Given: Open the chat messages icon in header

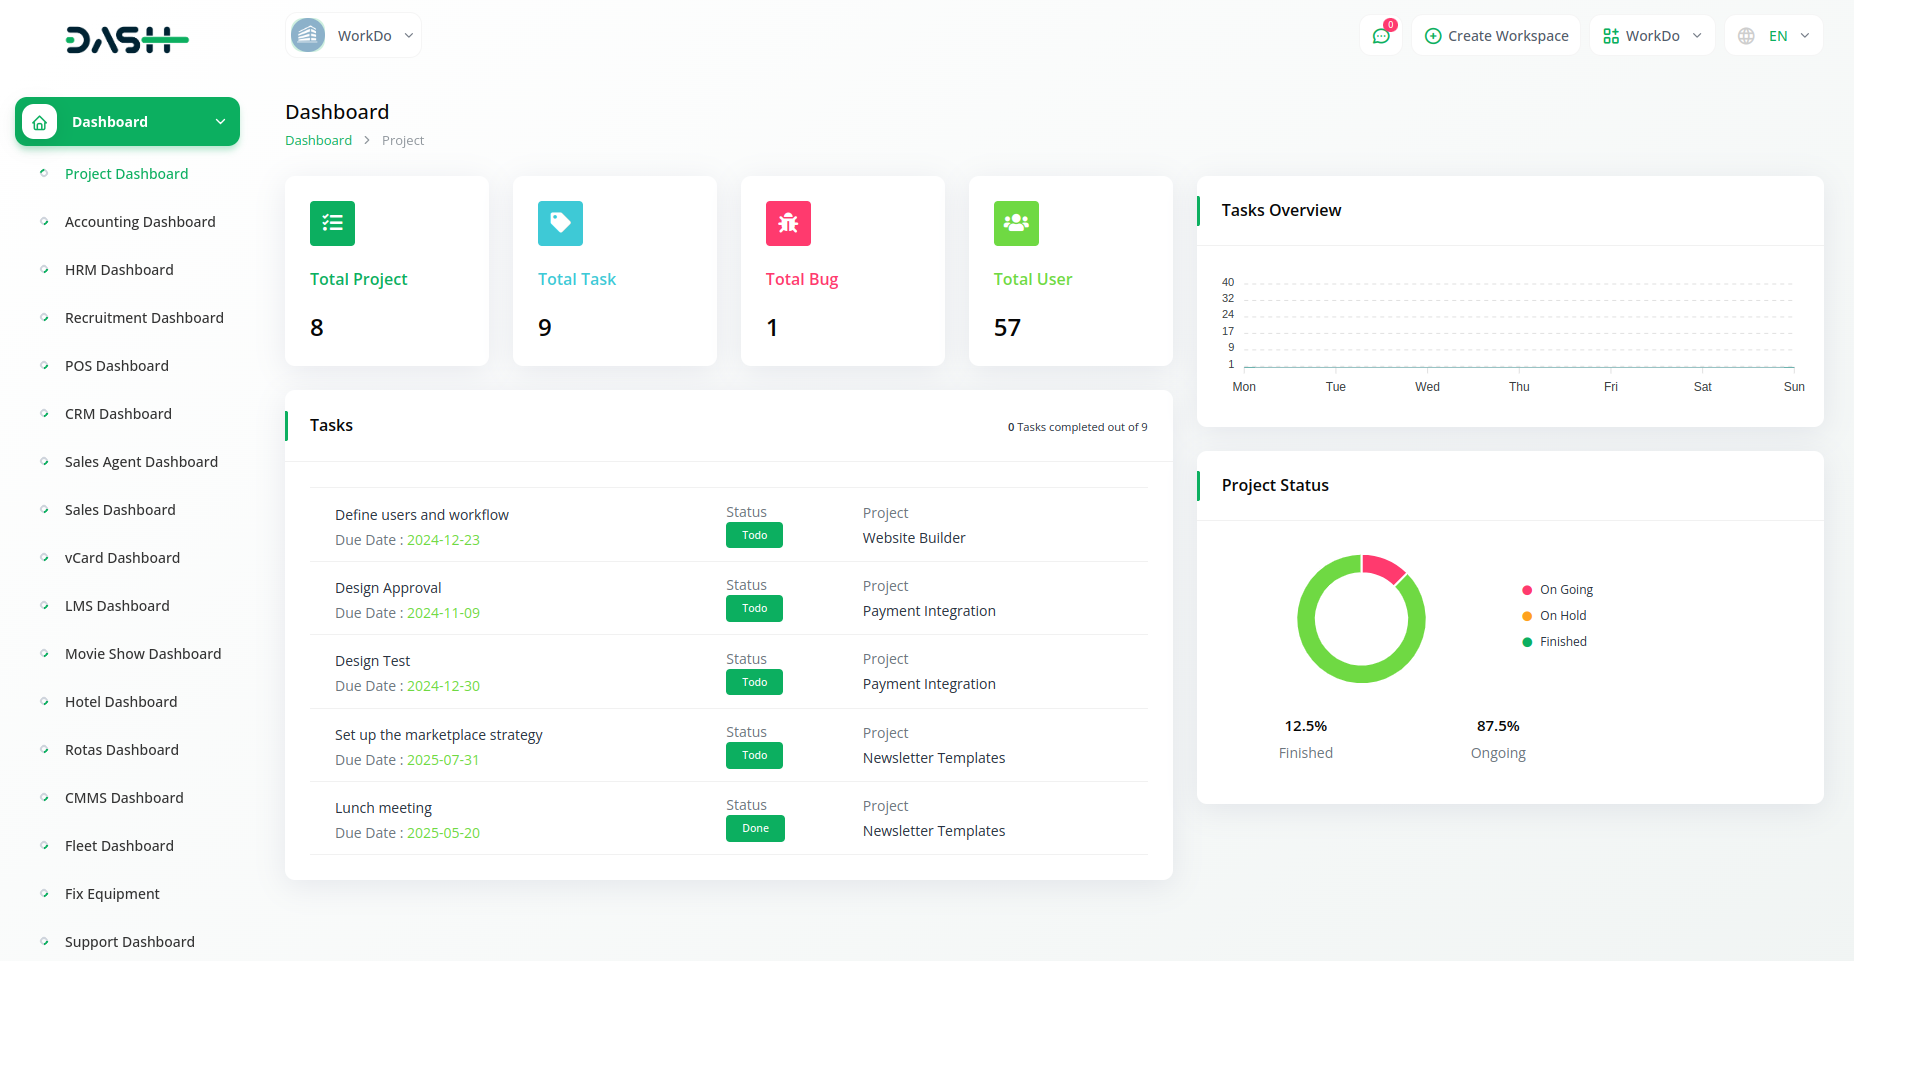Looking at the screenshot, I should [1381, 36].
